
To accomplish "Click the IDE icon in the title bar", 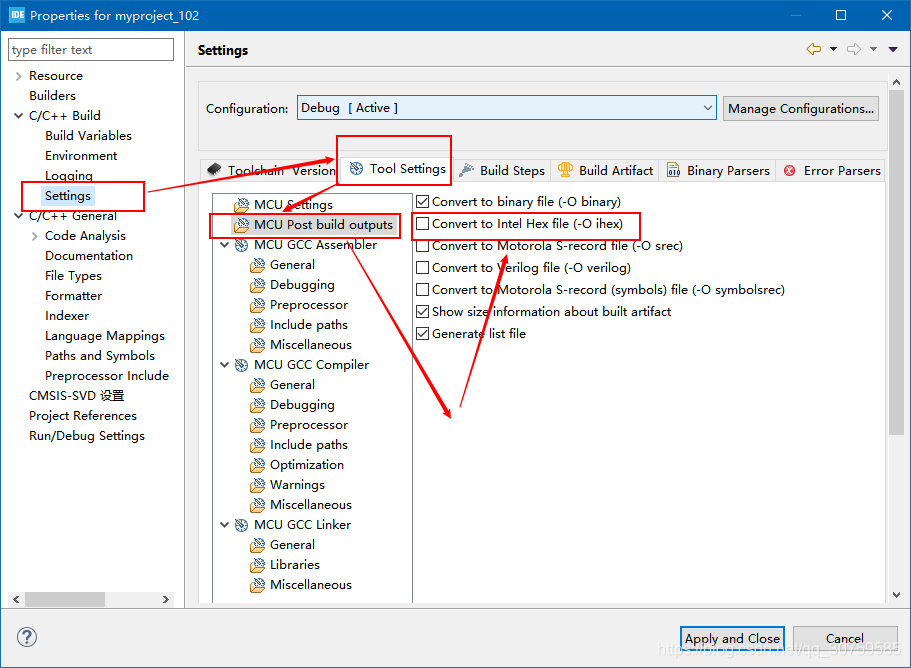I will pos(17,15).
